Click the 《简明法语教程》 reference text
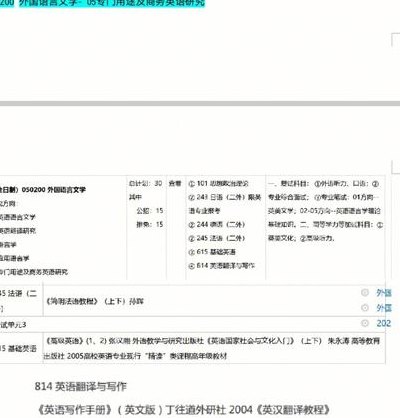Screen dimensions: 400x418 [95, 301]
